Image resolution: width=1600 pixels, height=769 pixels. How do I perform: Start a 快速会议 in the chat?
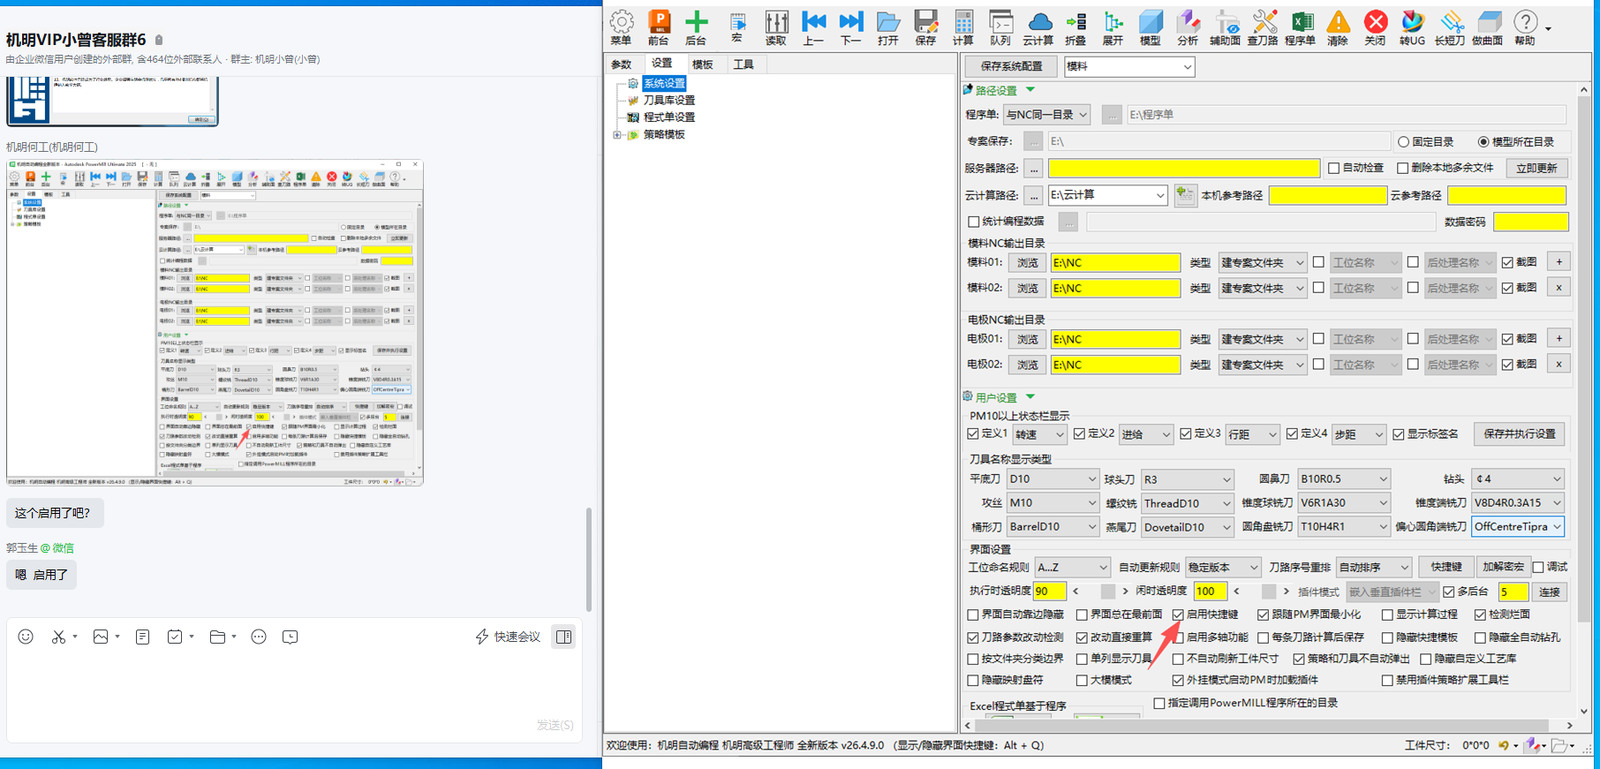tap(508, 637)
